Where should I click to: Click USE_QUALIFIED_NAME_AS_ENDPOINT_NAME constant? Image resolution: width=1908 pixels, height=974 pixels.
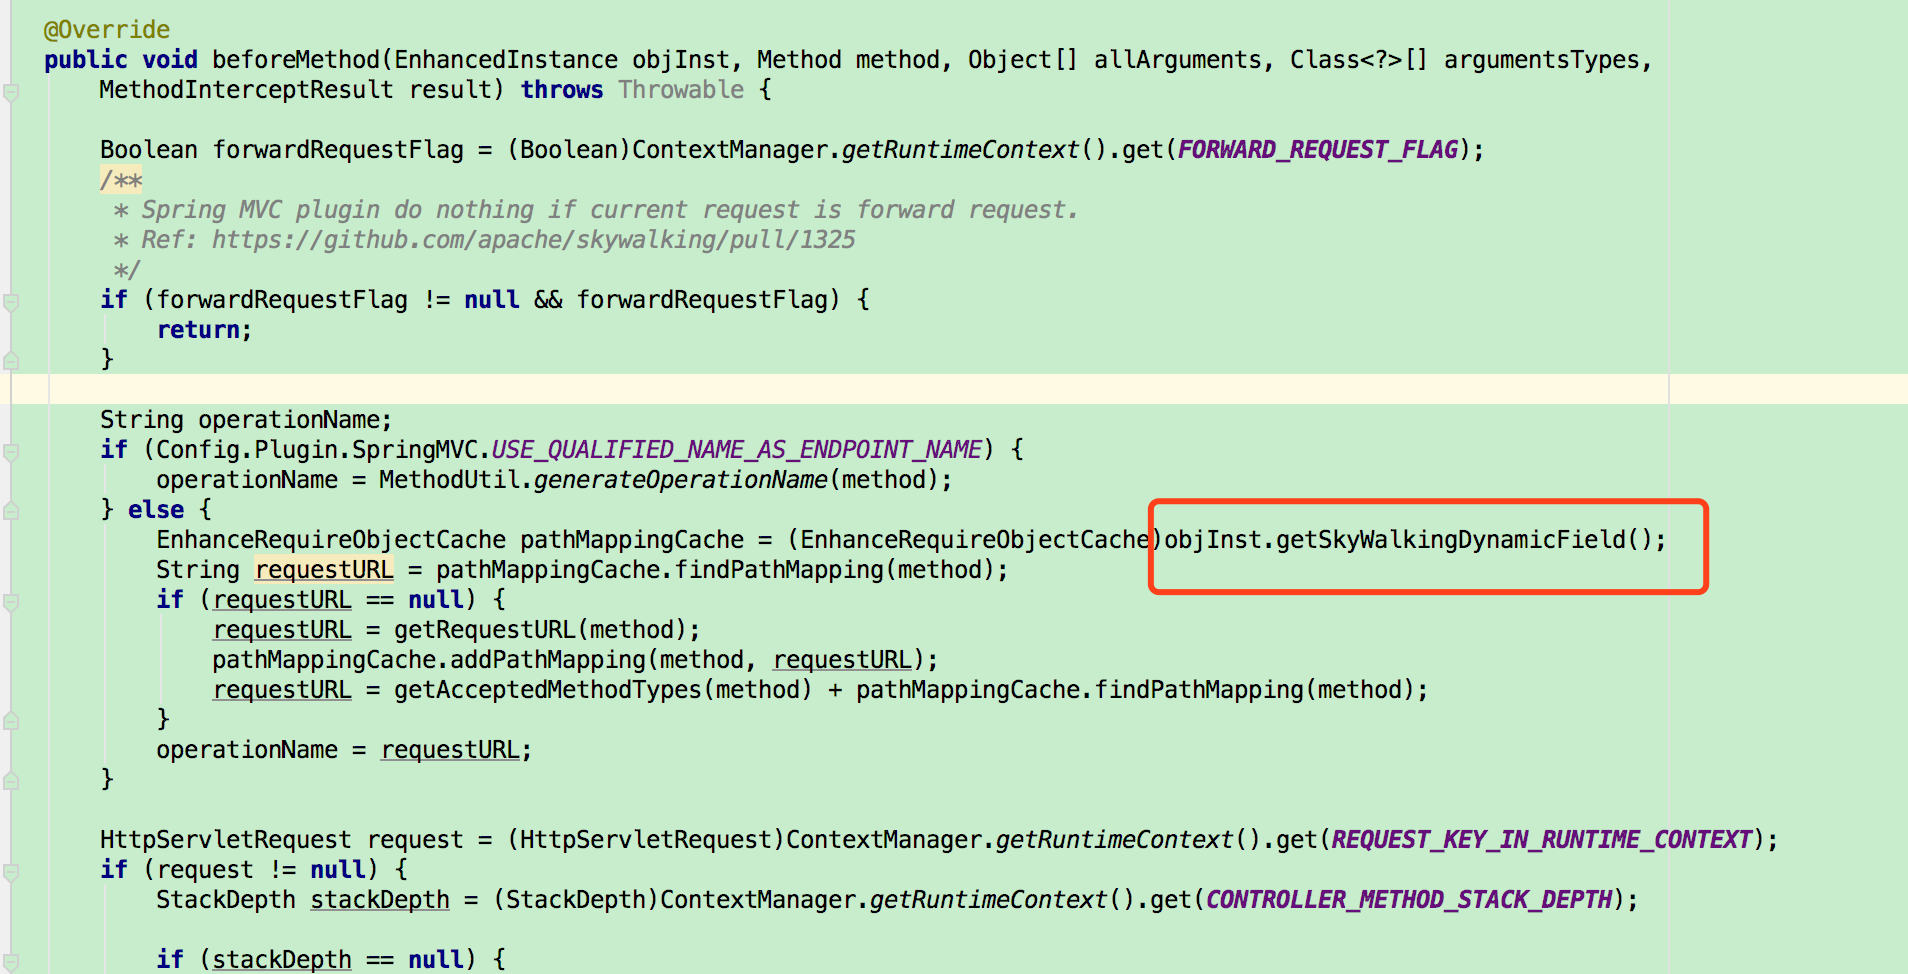click(737, 450)
